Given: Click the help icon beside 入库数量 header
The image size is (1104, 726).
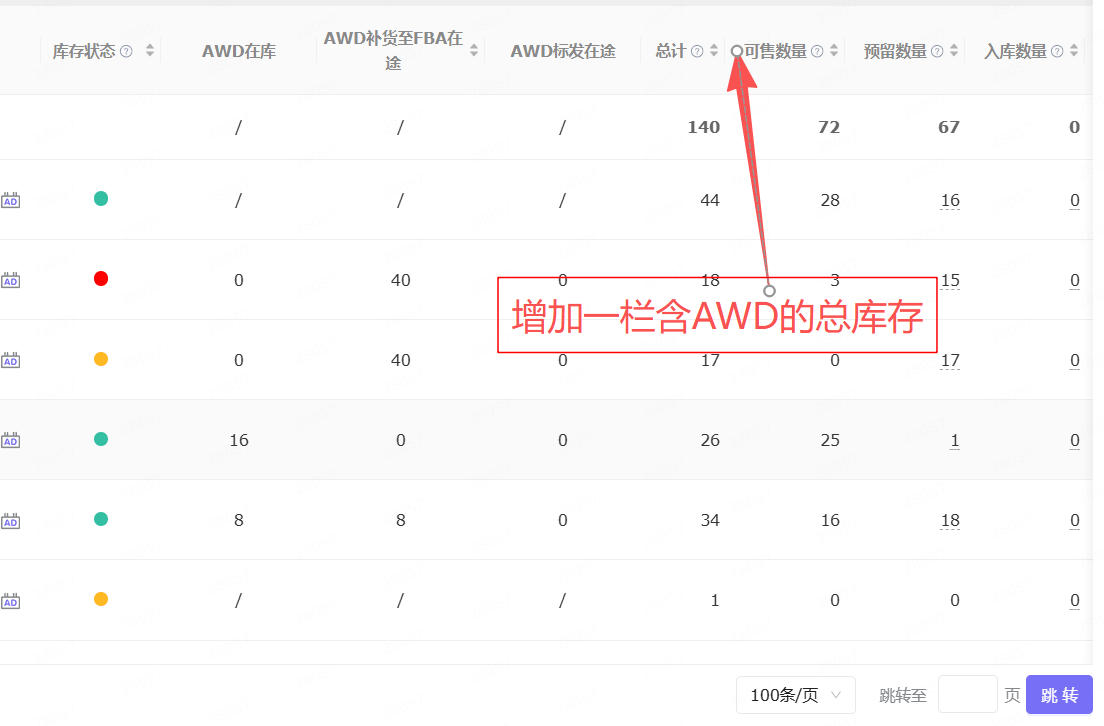Looking at the screenshot, I should [x=1057, y=51].
